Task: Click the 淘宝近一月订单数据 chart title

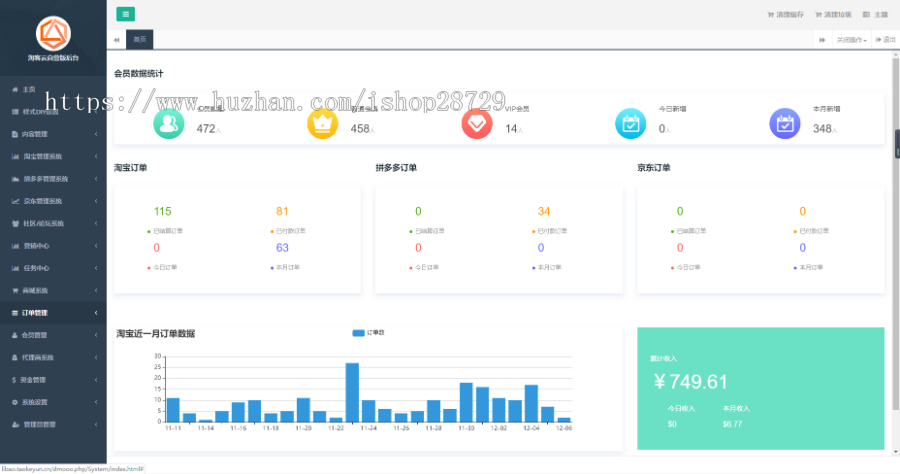Action: point(156,334)
